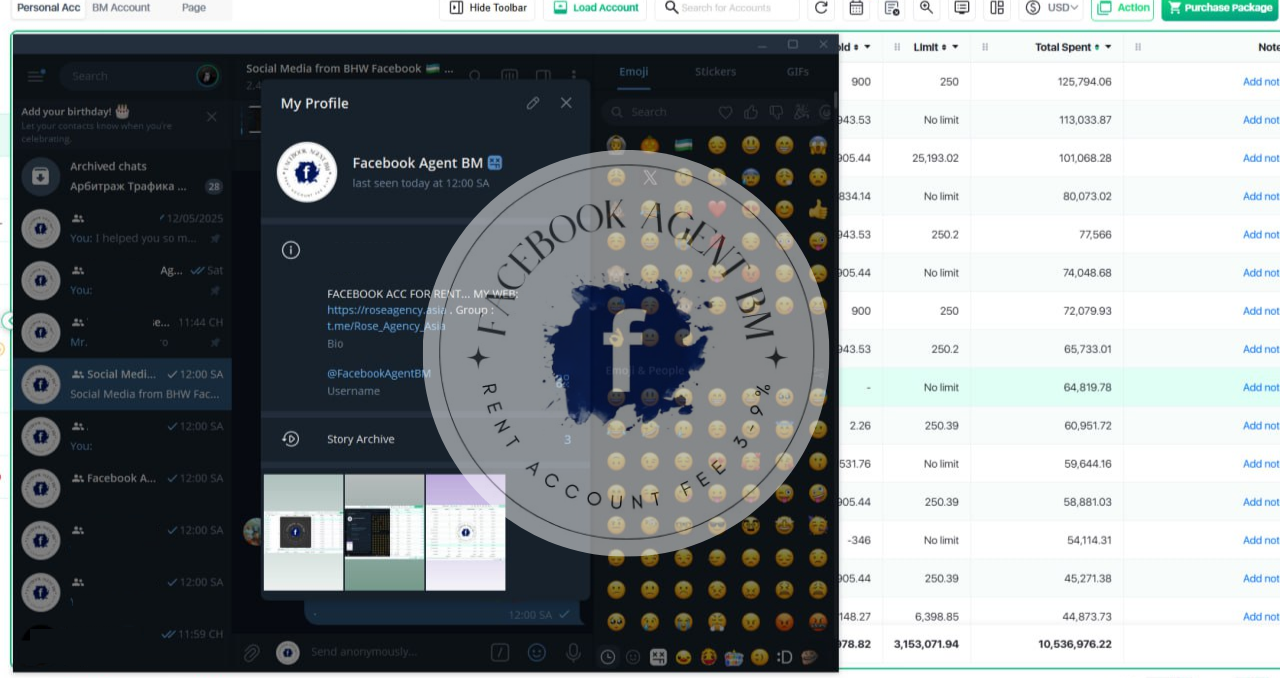
Task: Switch to the Stickers tab
Action: pos(715,72)
